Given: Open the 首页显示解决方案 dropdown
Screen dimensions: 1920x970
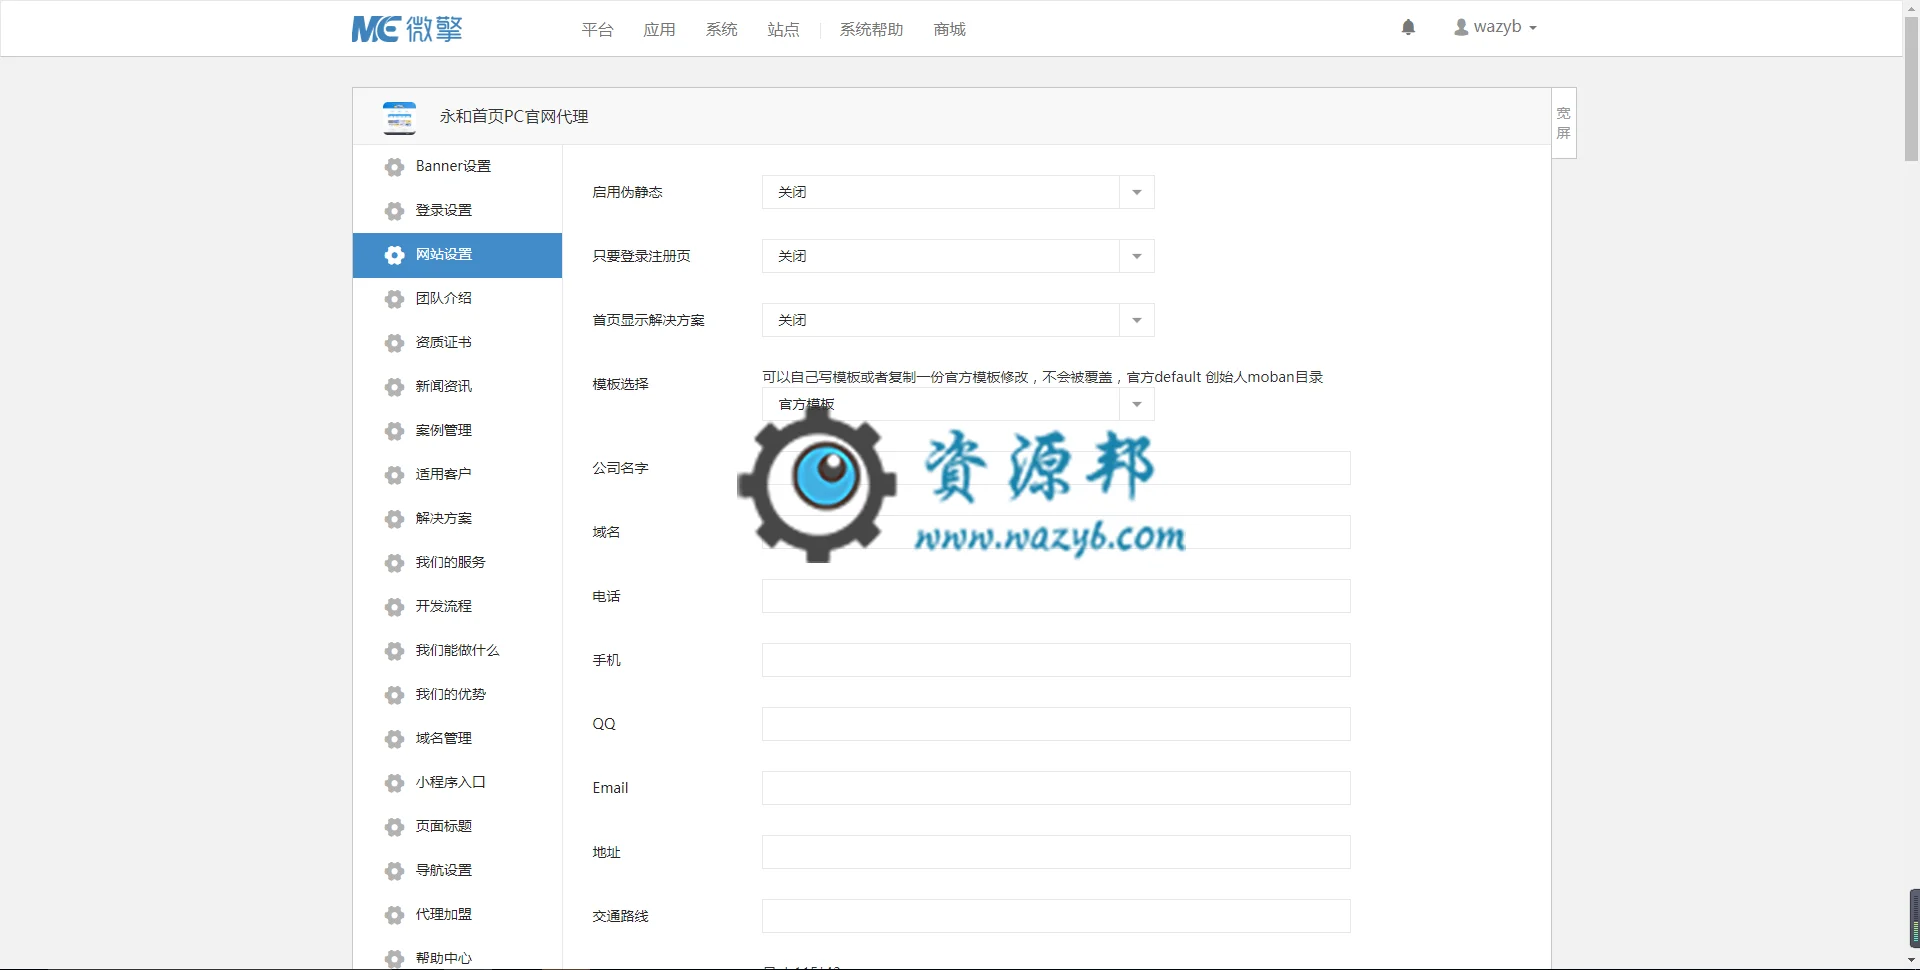Looking at the screenshot, I should pos(958,320).
